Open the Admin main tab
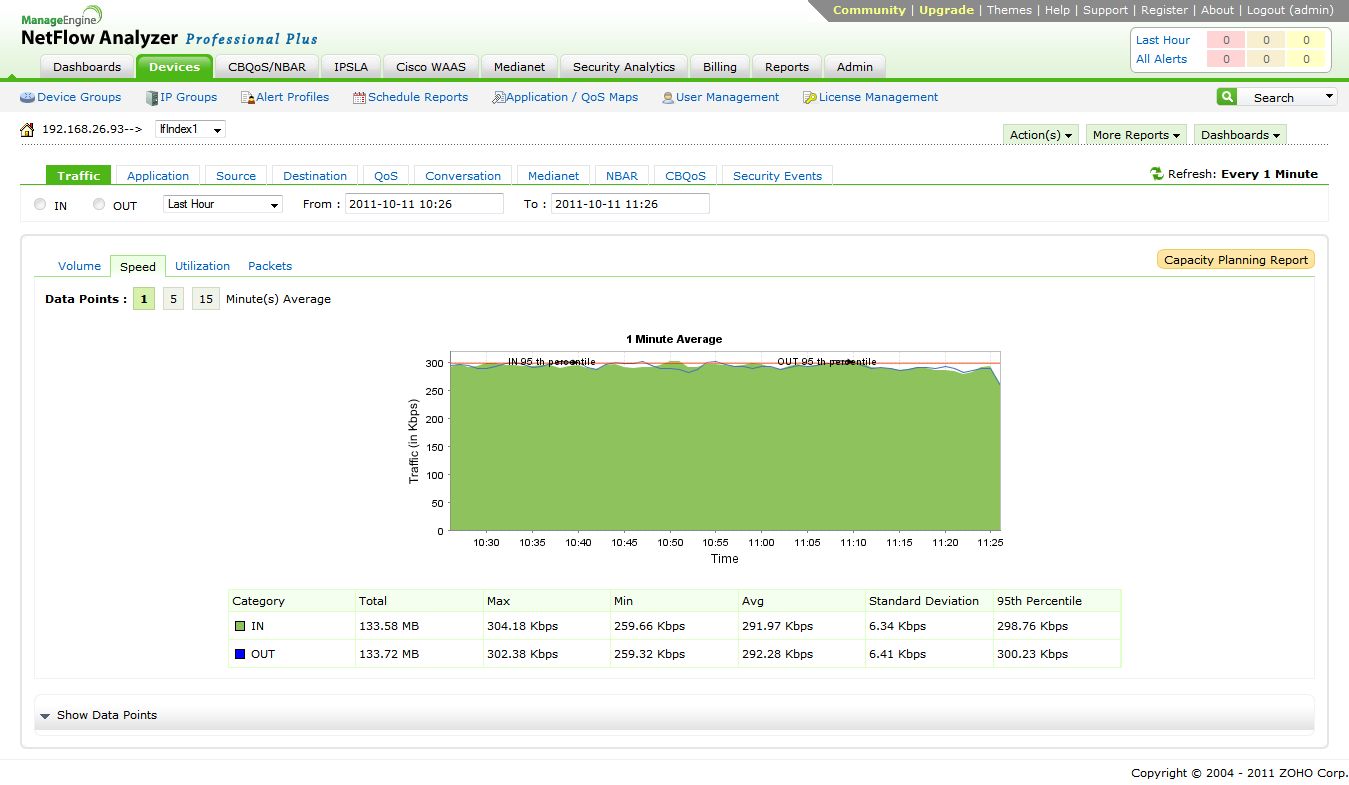 [855, 67]
